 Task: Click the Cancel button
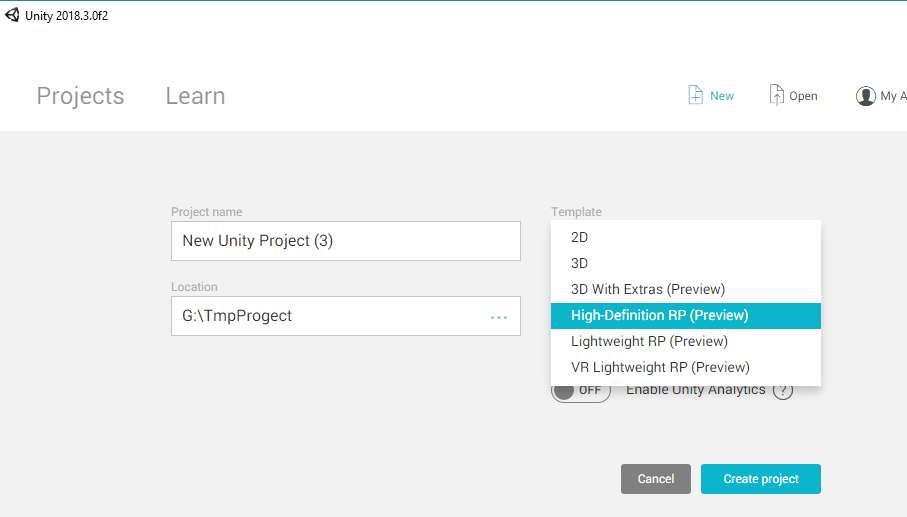[656, 479]
